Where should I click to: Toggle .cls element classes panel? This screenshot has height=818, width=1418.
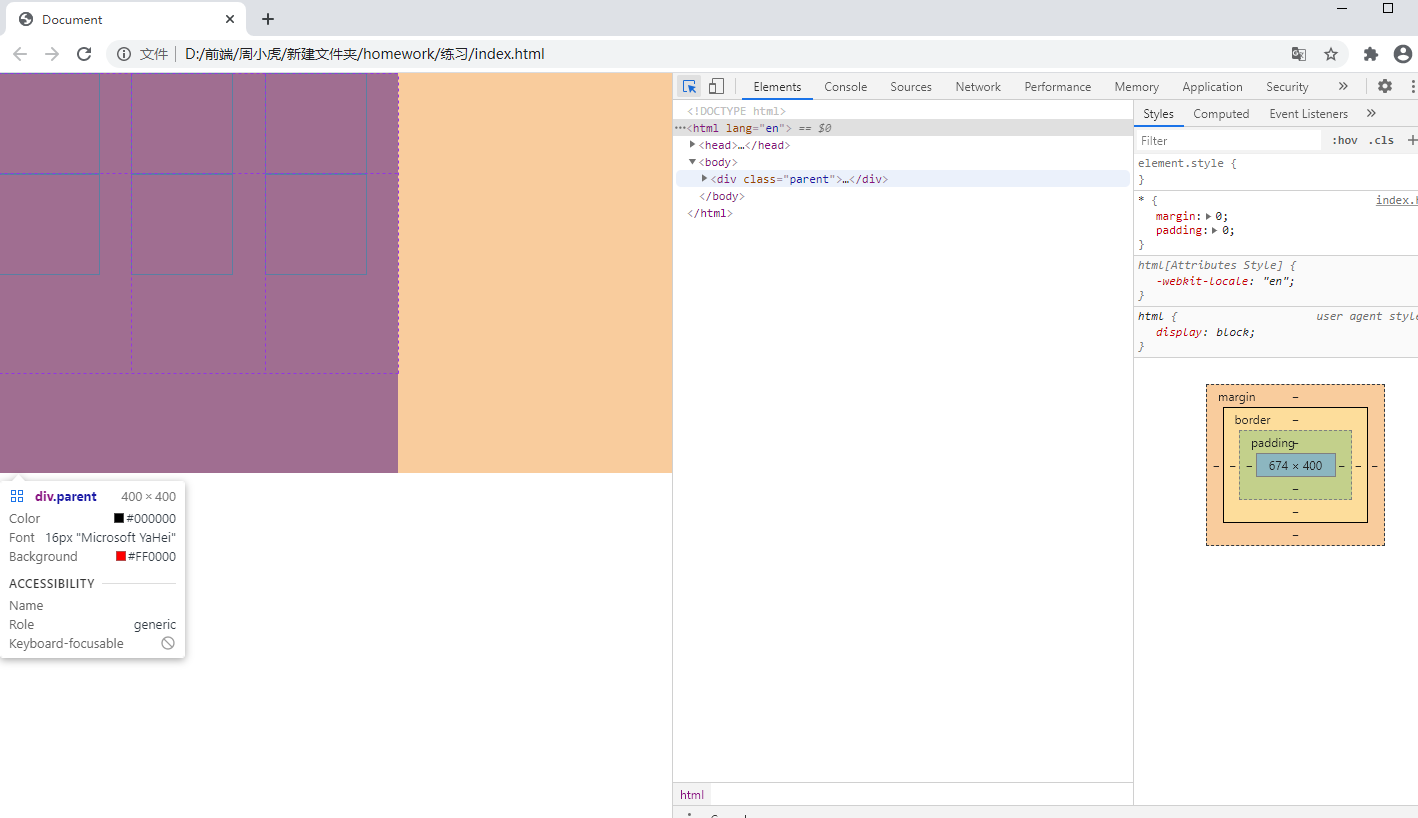1381,140
